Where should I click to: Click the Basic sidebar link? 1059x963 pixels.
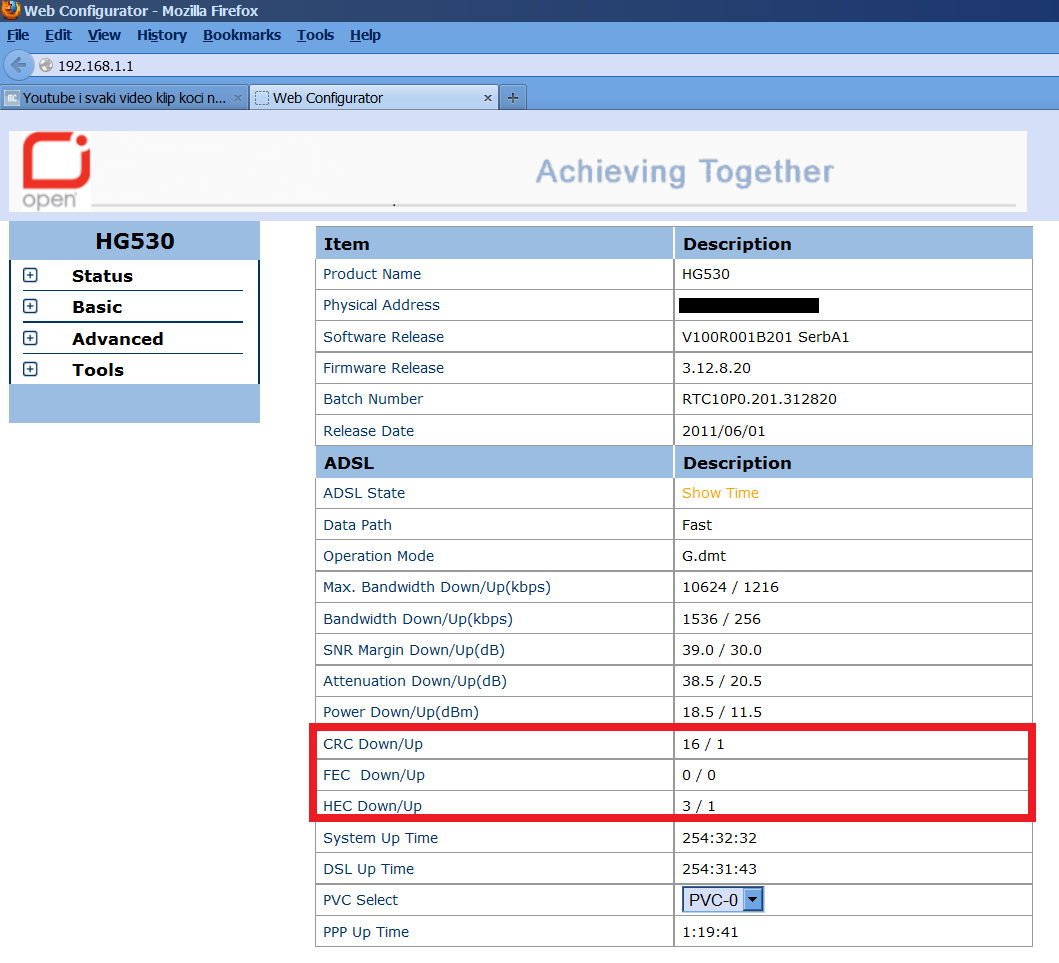click(x=97, y=307)
